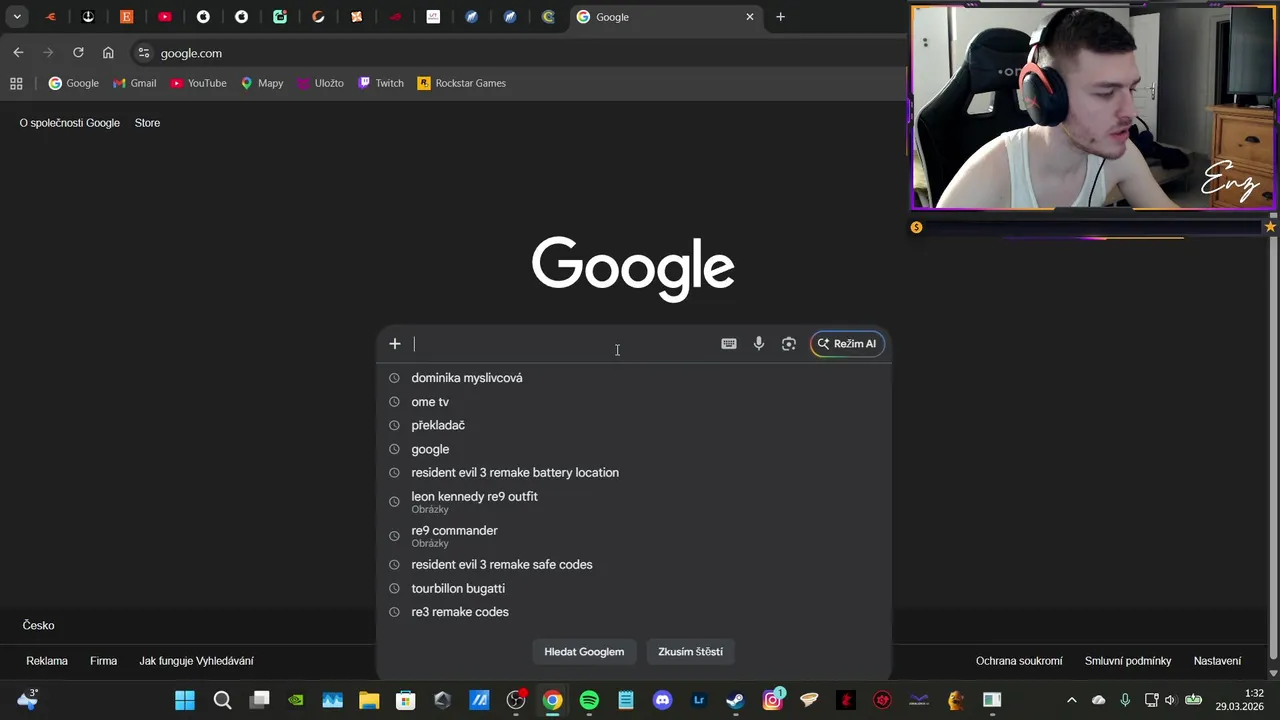Open the Google Store link
Viewport: 1280px width, 720px height.
click(147, 123)
